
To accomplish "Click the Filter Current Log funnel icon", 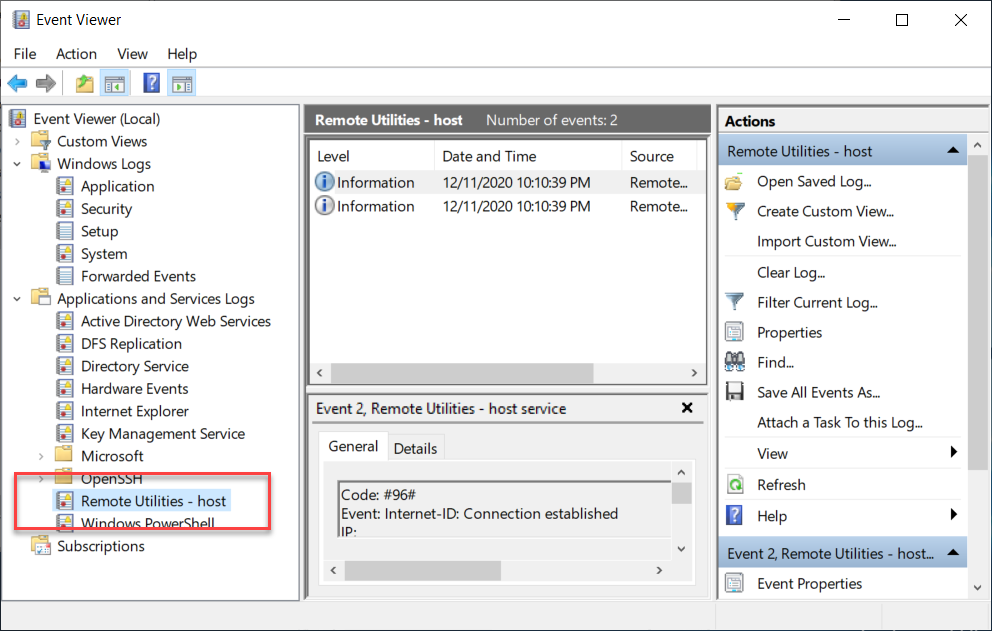I will 735,302.
